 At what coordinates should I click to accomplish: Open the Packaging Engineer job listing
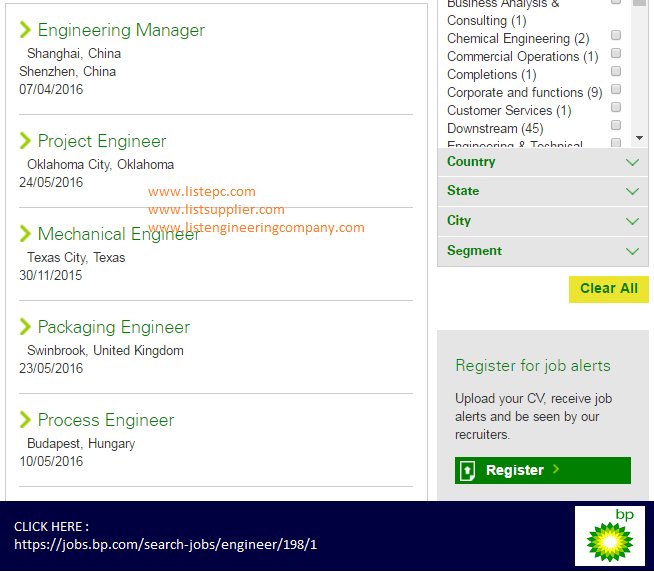click(113, 327)
